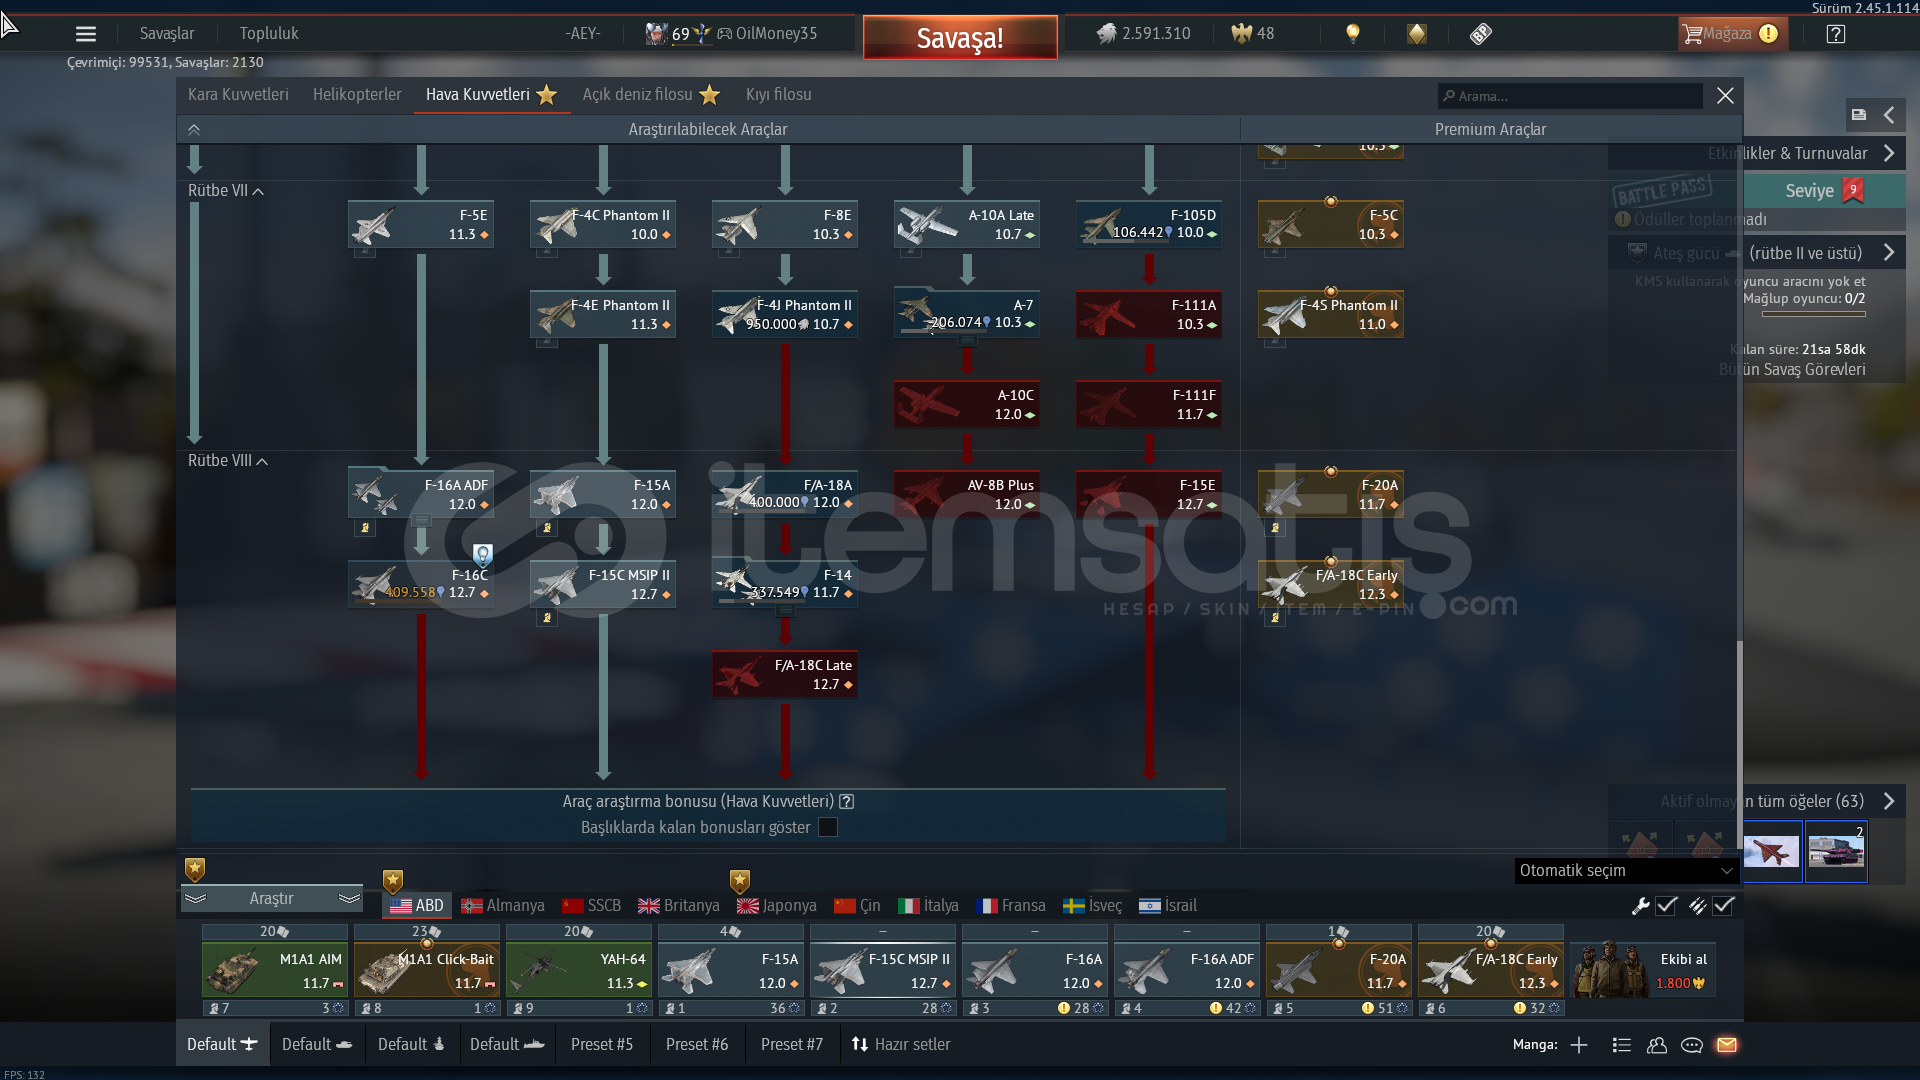The height and width of the screenshot is (1080, 1920).
Task: Open the Topluluk menu
Action: coord(269,34)
